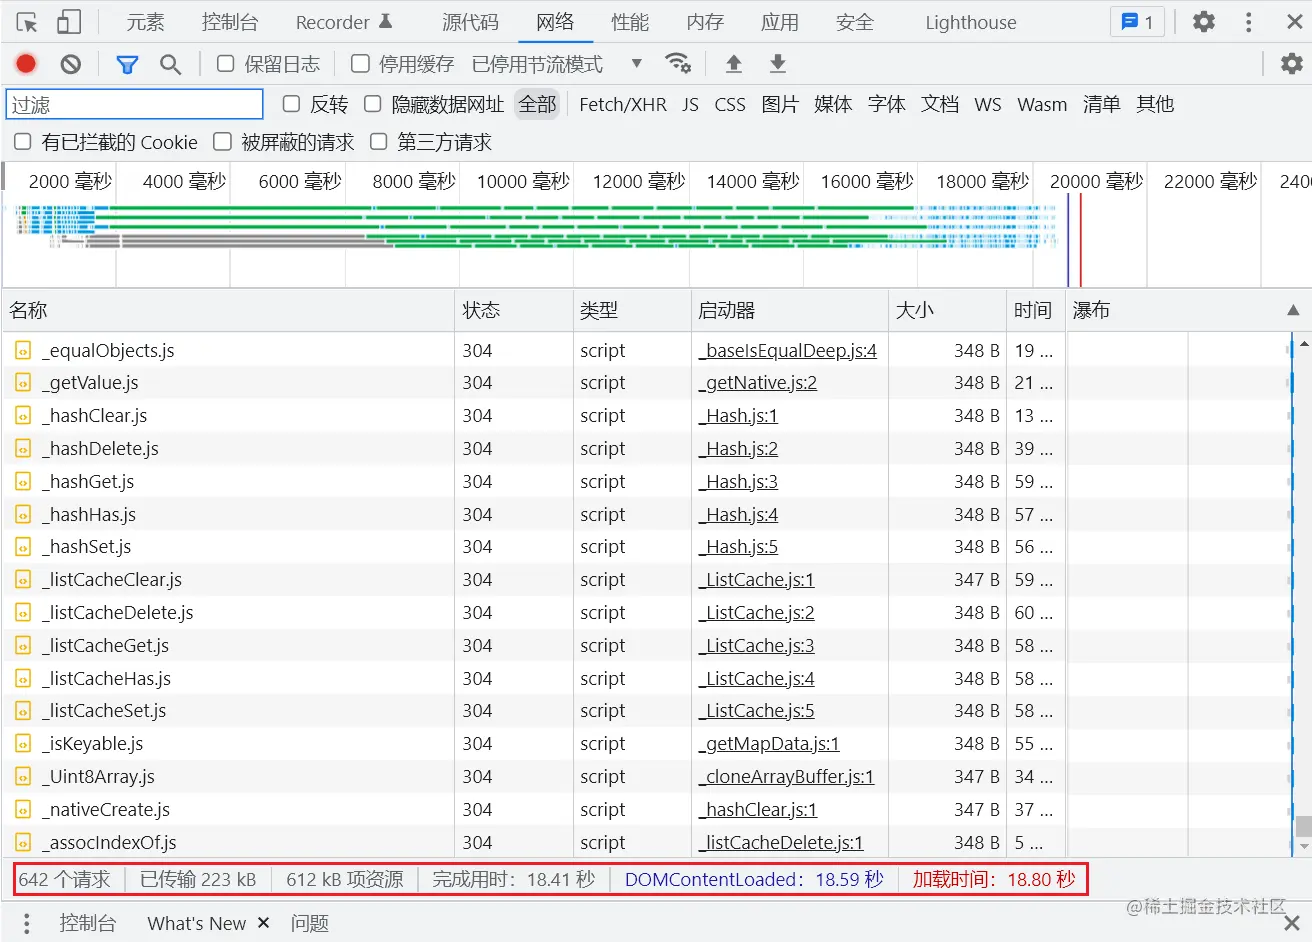Open the 内存 tab
This screenshot has width=1312, height=942.
click(705, 22)
